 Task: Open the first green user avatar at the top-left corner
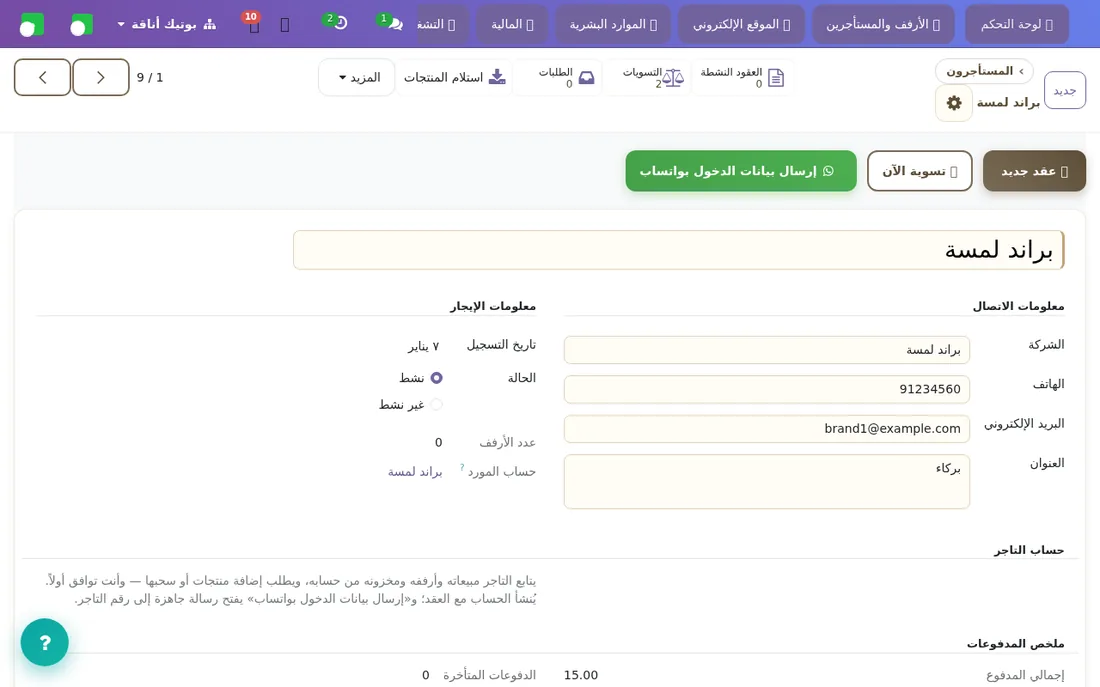click(32, 25)
